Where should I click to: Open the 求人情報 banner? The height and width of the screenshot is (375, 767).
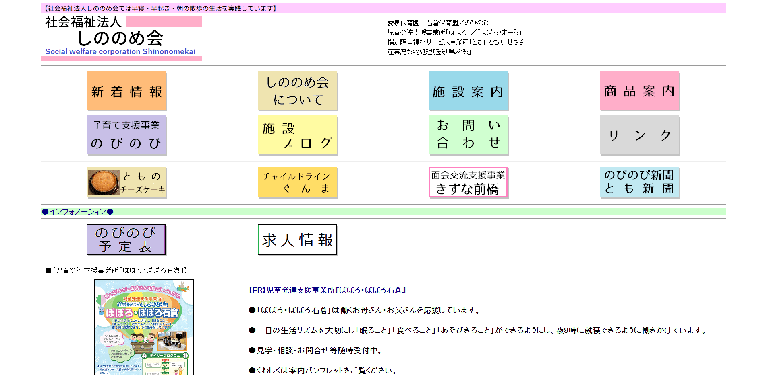(297, 240)
